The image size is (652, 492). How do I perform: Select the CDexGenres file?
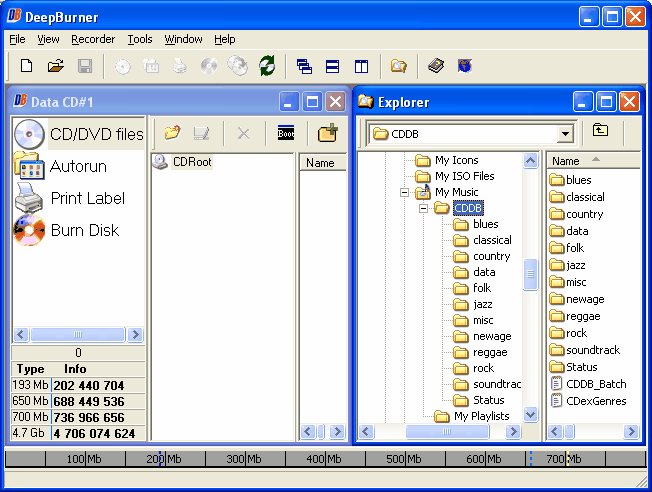[596, 401]
